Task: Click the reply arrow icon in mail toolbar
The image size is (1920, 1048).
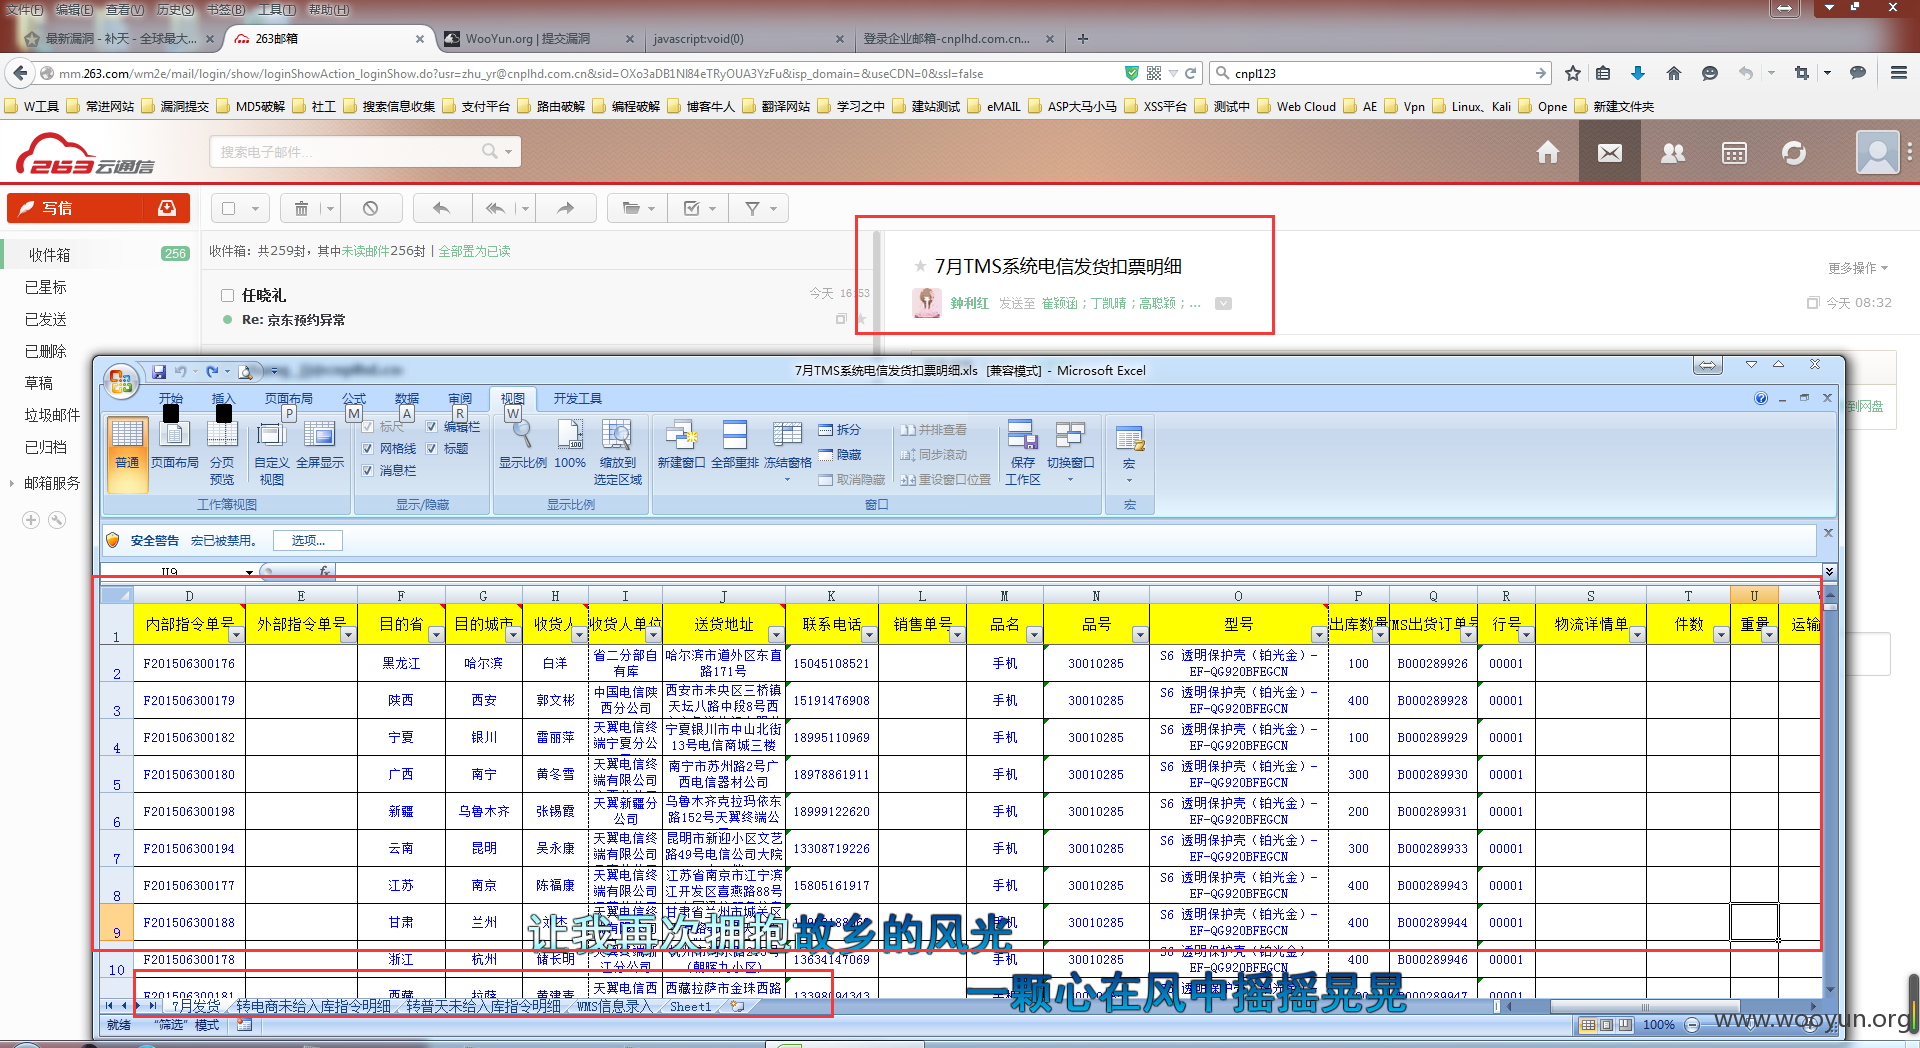Action: (441, 208)
